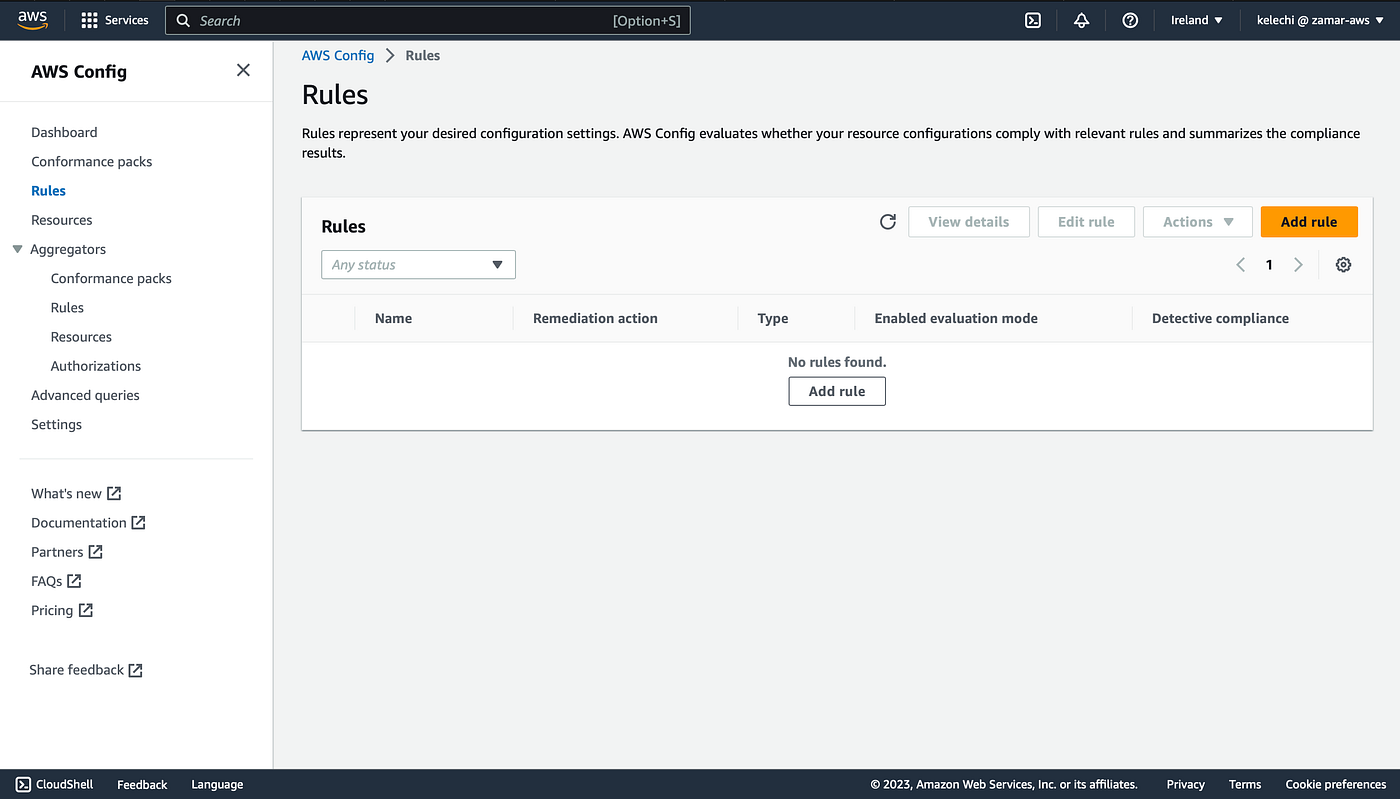This screenshot has height=799, width=1400.
Task: Open the table preferences gear icon
Action: pyautogui.click(x=1343, y=264)
